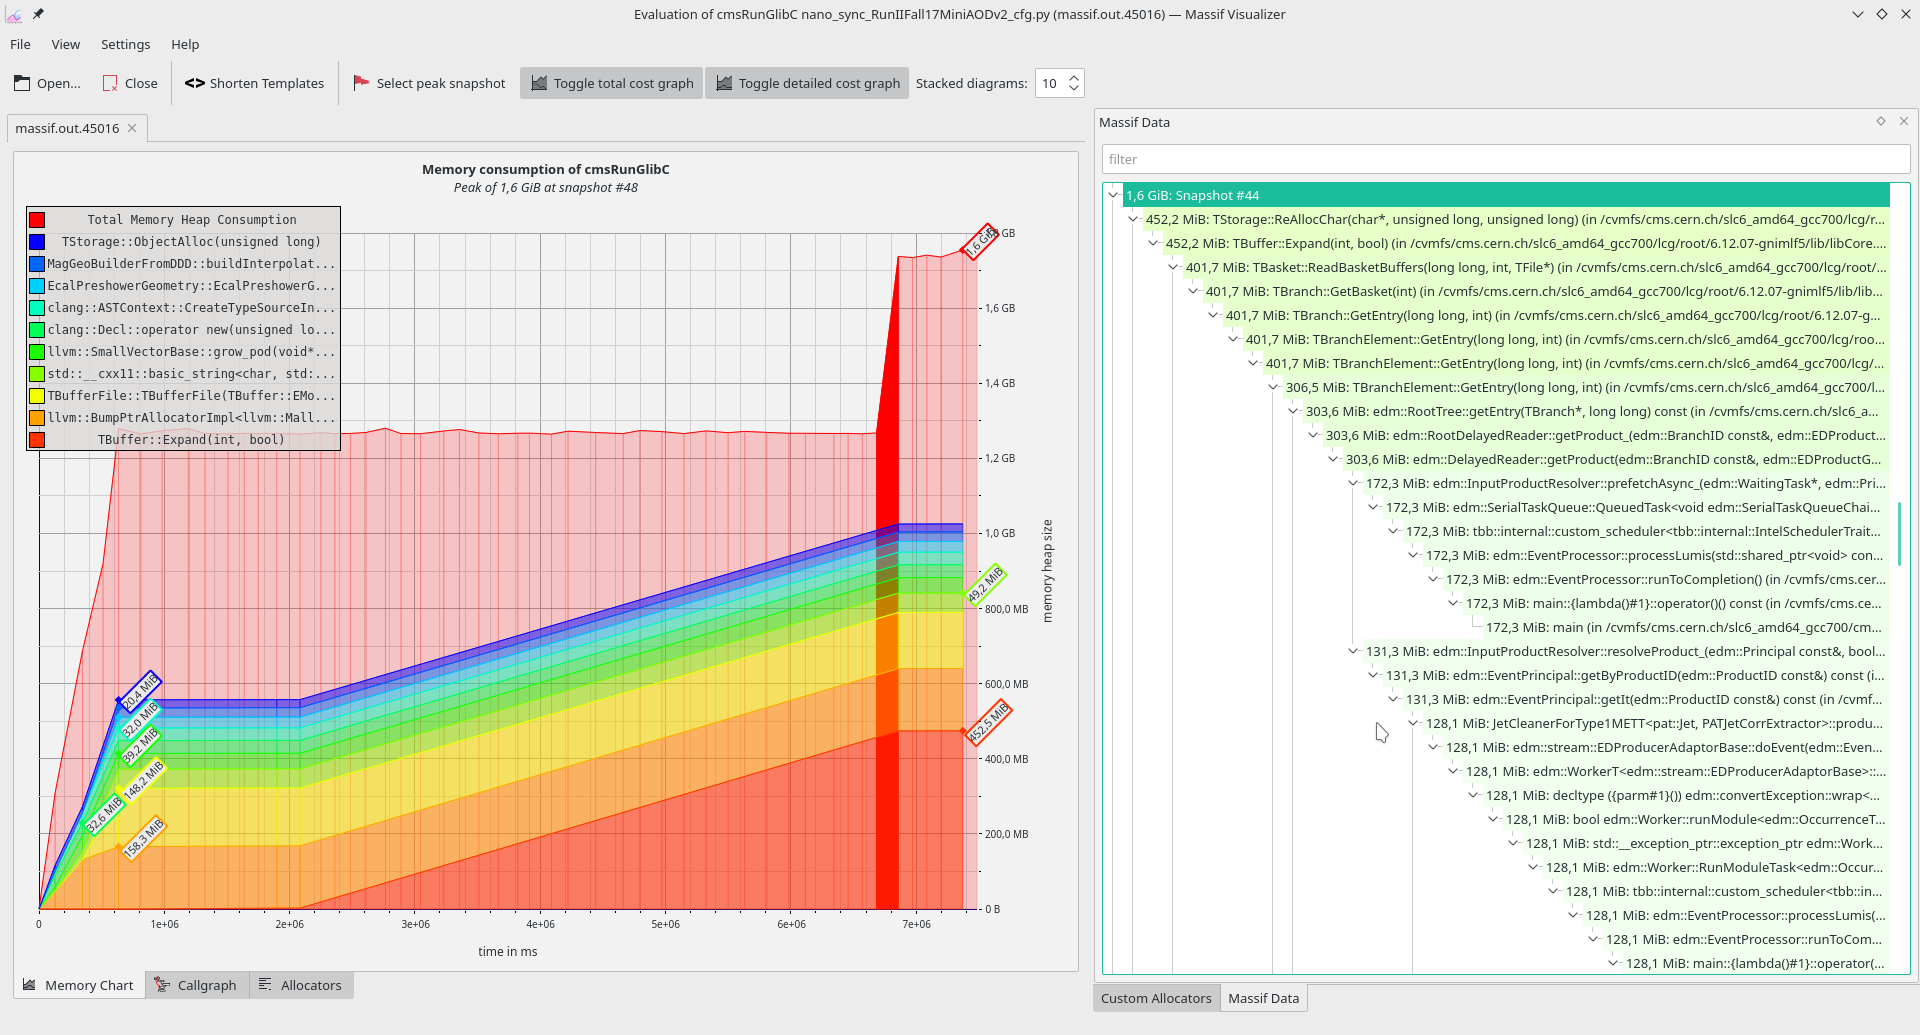
Task: Collapse edm::RootTree::getEntry node
Action: tap(1293, 411)
